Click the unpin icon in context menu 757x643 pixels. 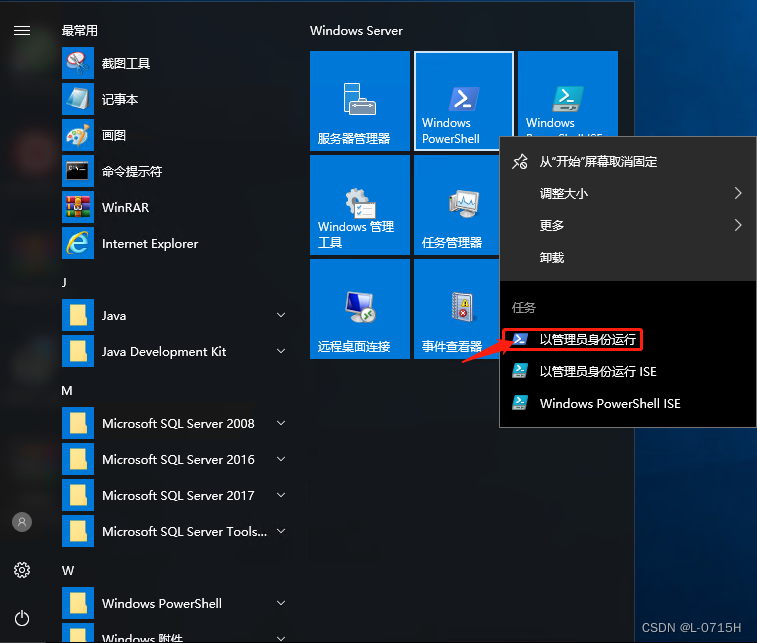(520, 161)
